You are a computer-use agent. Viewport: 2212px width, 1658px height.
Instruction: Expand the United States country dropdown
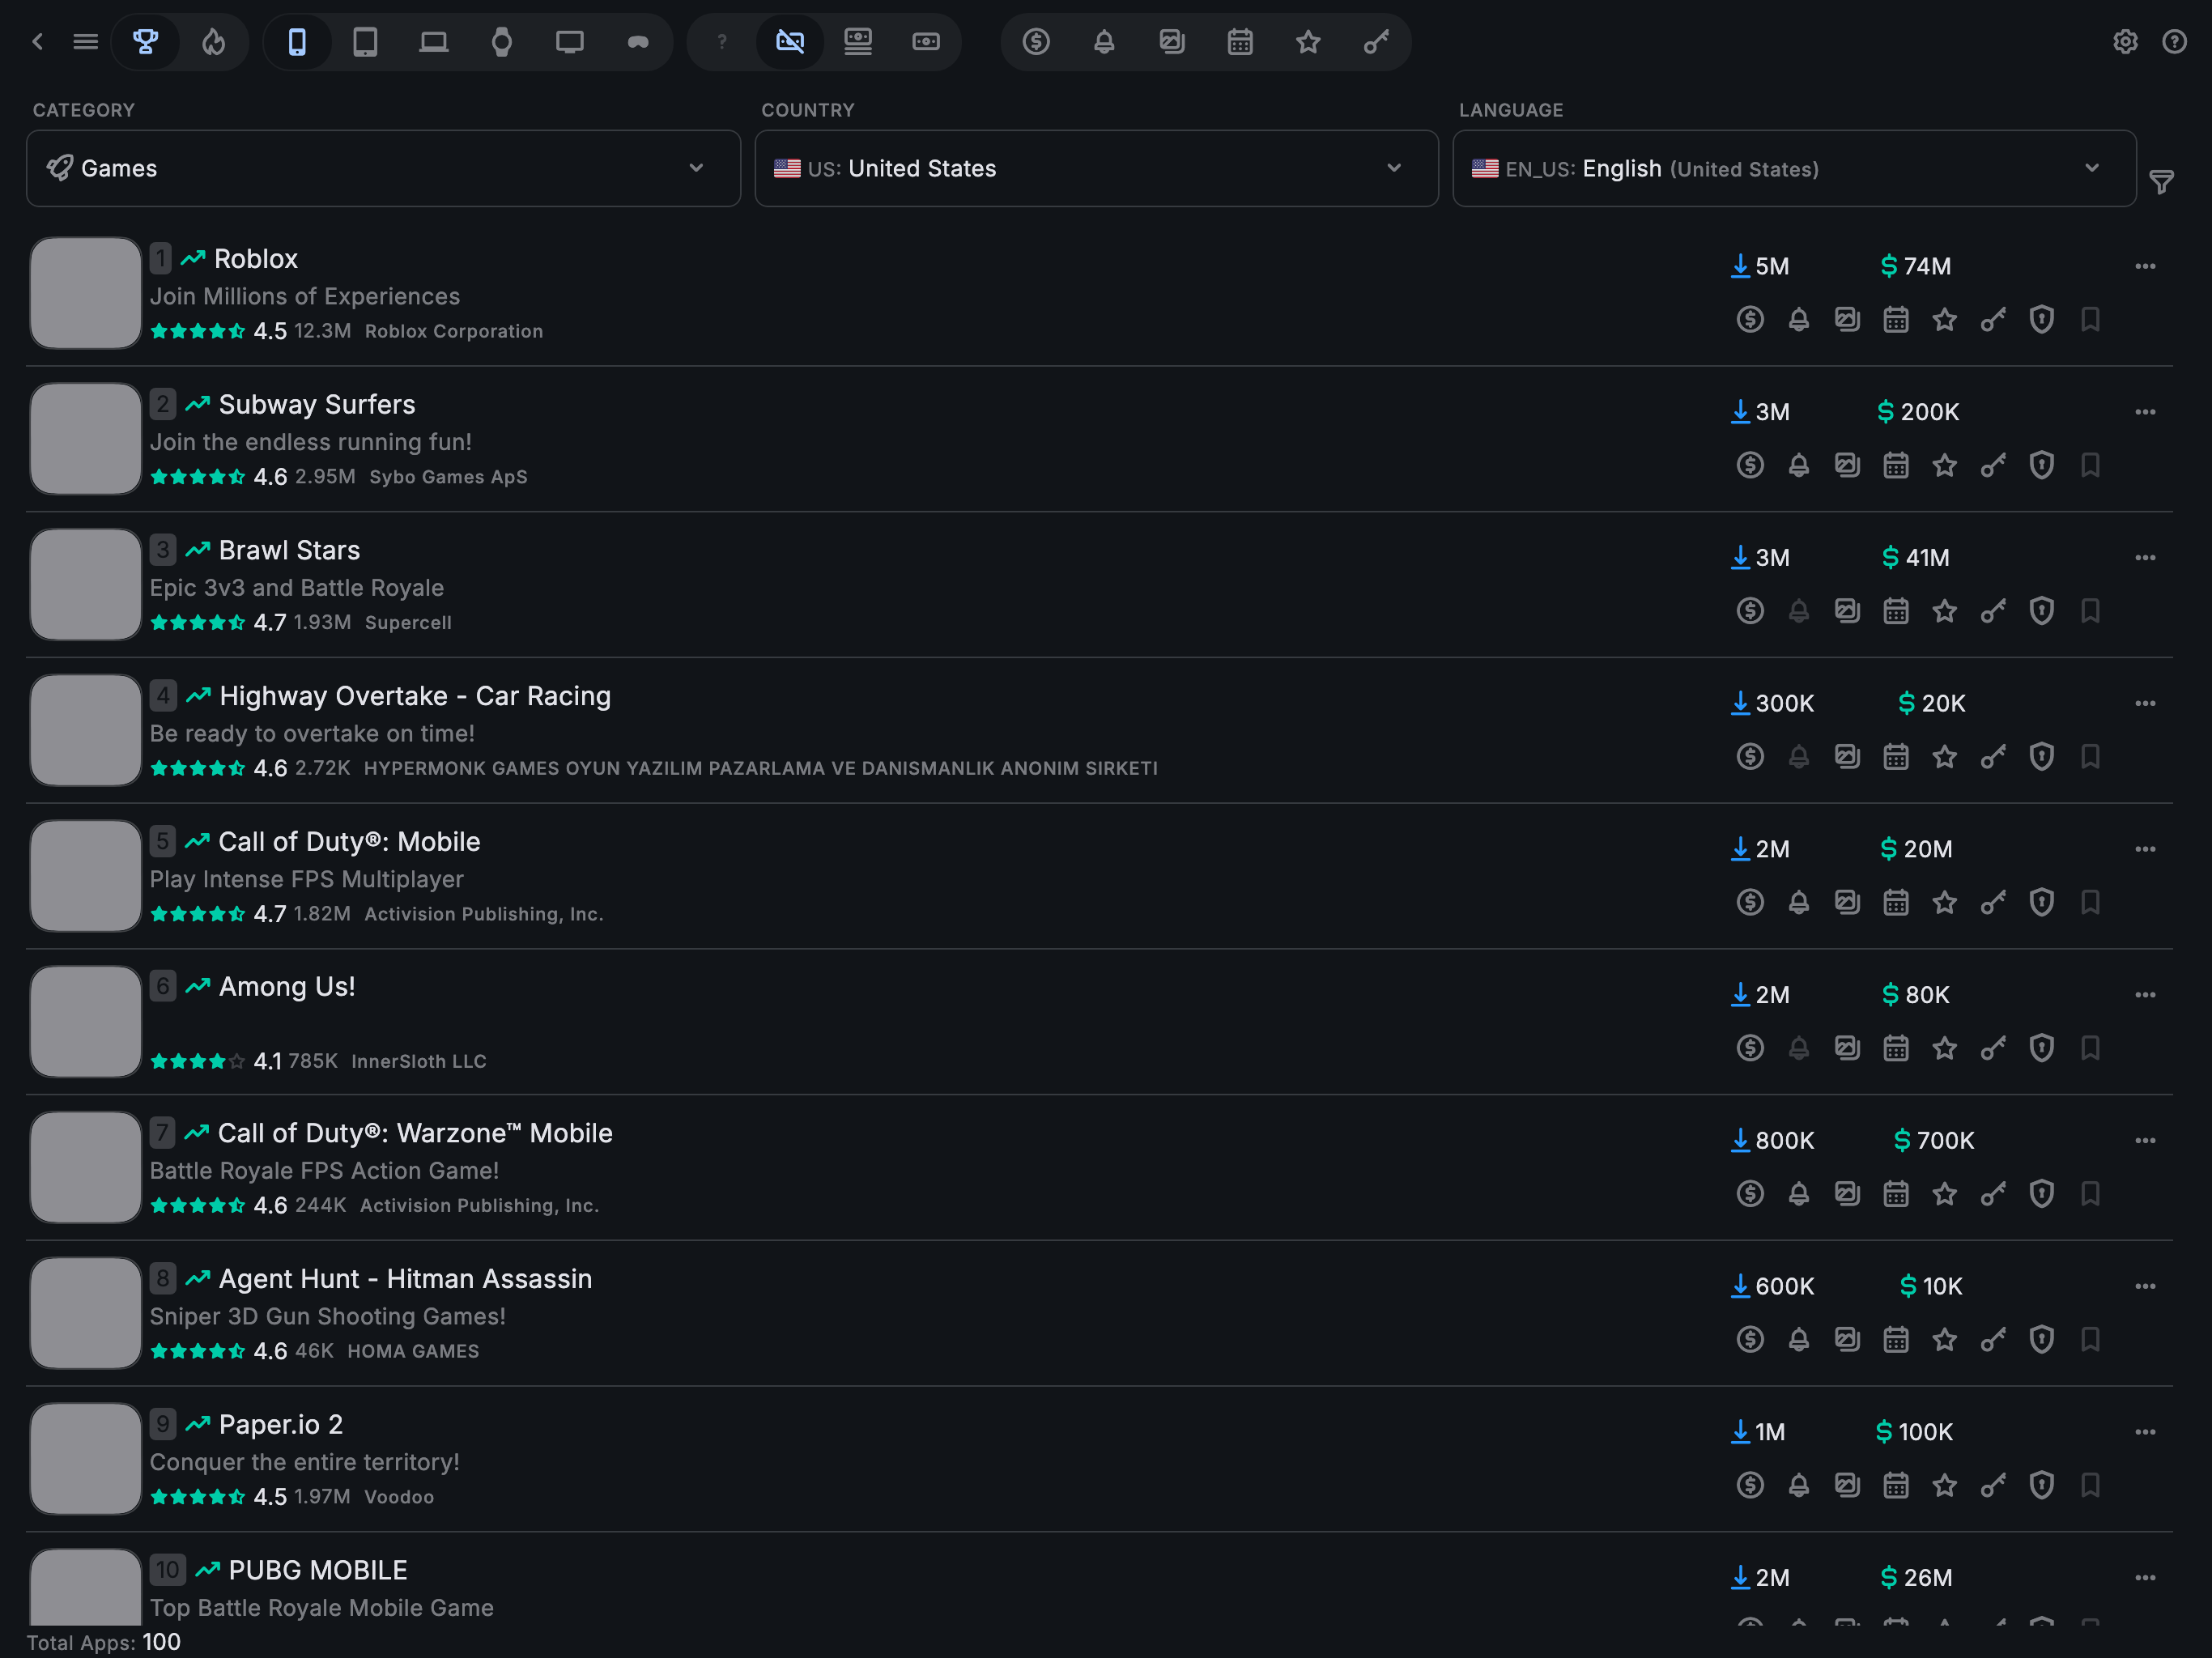click(x=1096, y=168)
